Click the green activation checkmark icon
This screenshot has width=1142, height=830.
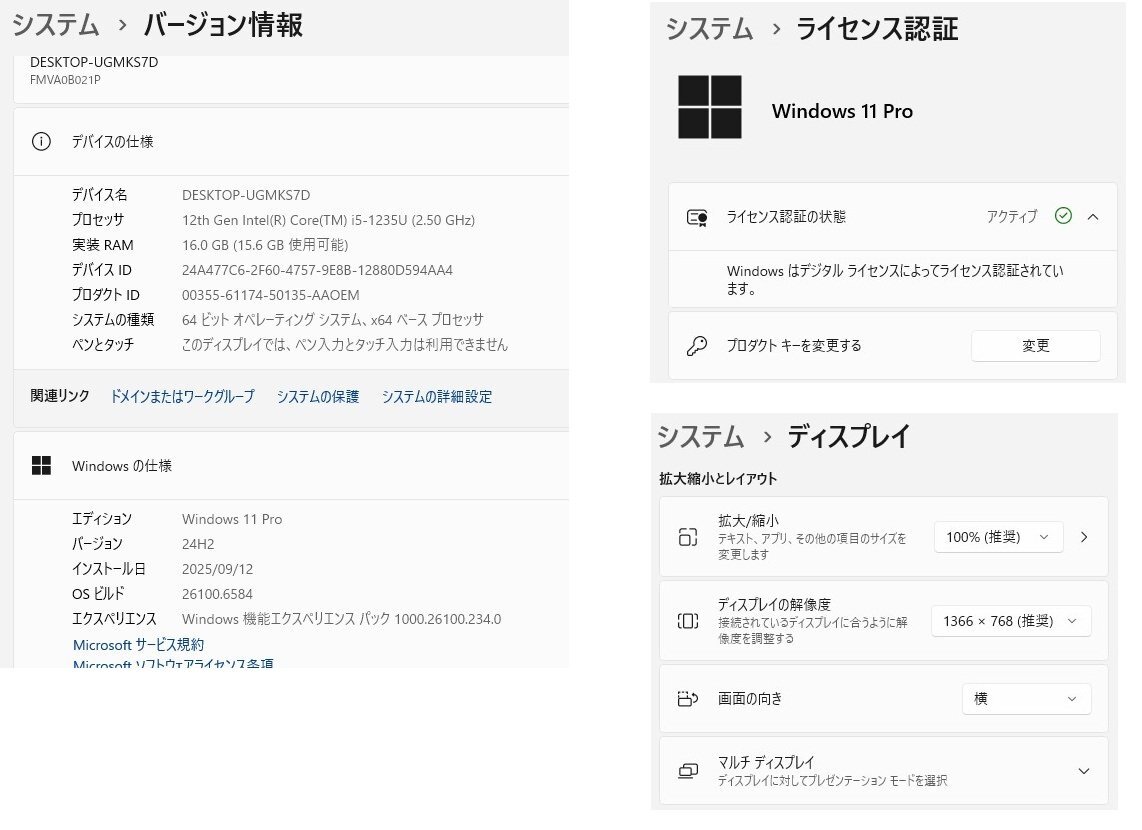[x=1063, y=216]
